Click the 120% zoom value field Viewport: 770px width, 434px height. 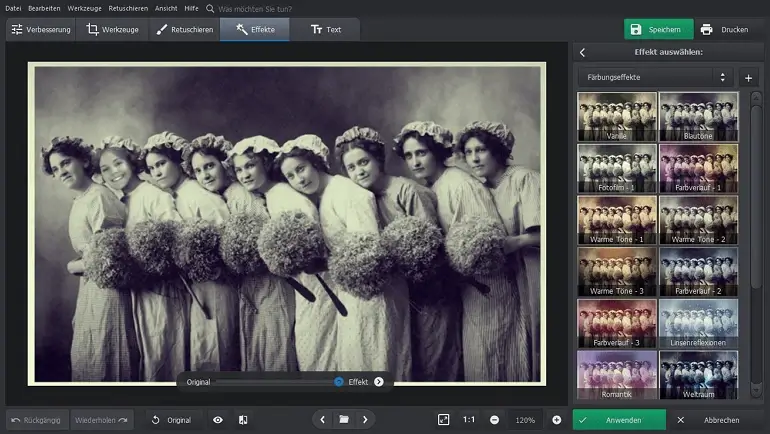(x=525, y=420)
